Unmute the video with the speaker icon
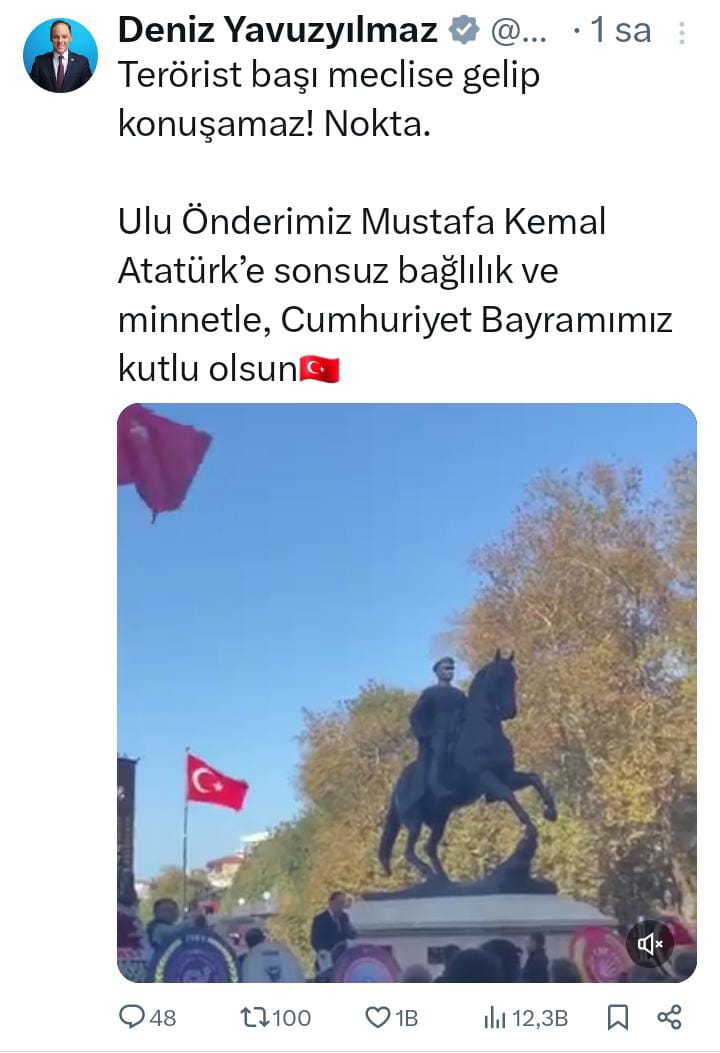Screen dimensions: 720x1053 (x=650, y=944)
